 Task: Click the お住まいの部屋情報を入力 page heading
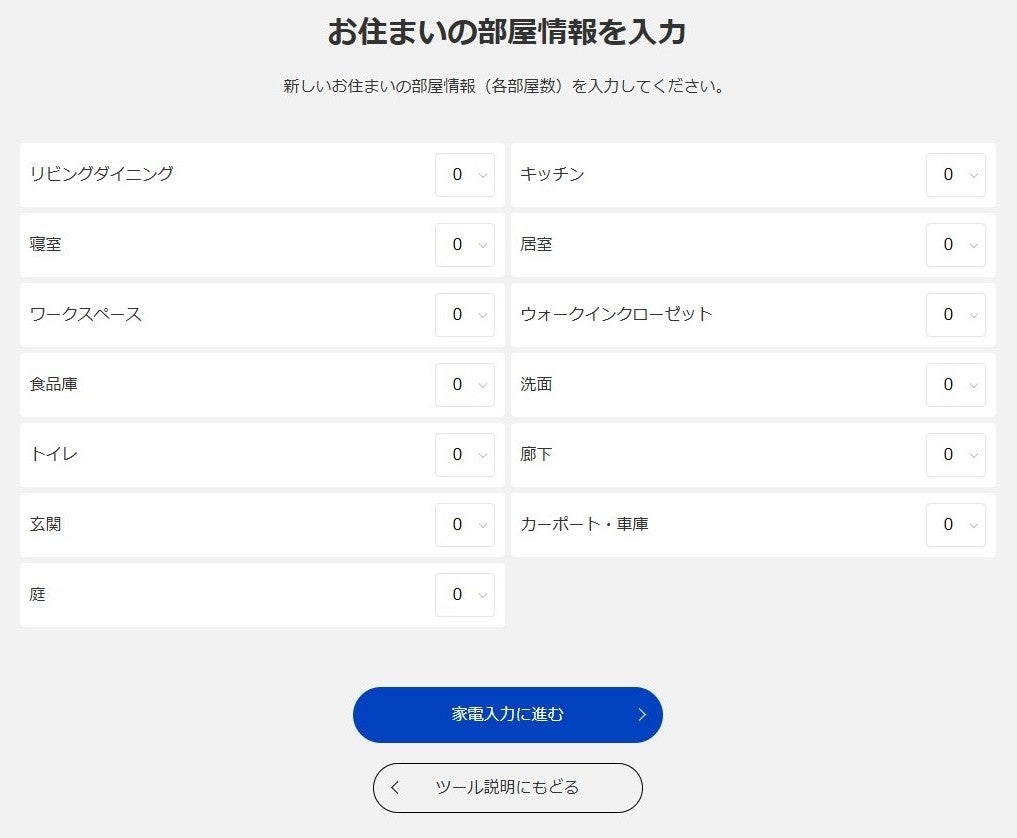(508, 30)
